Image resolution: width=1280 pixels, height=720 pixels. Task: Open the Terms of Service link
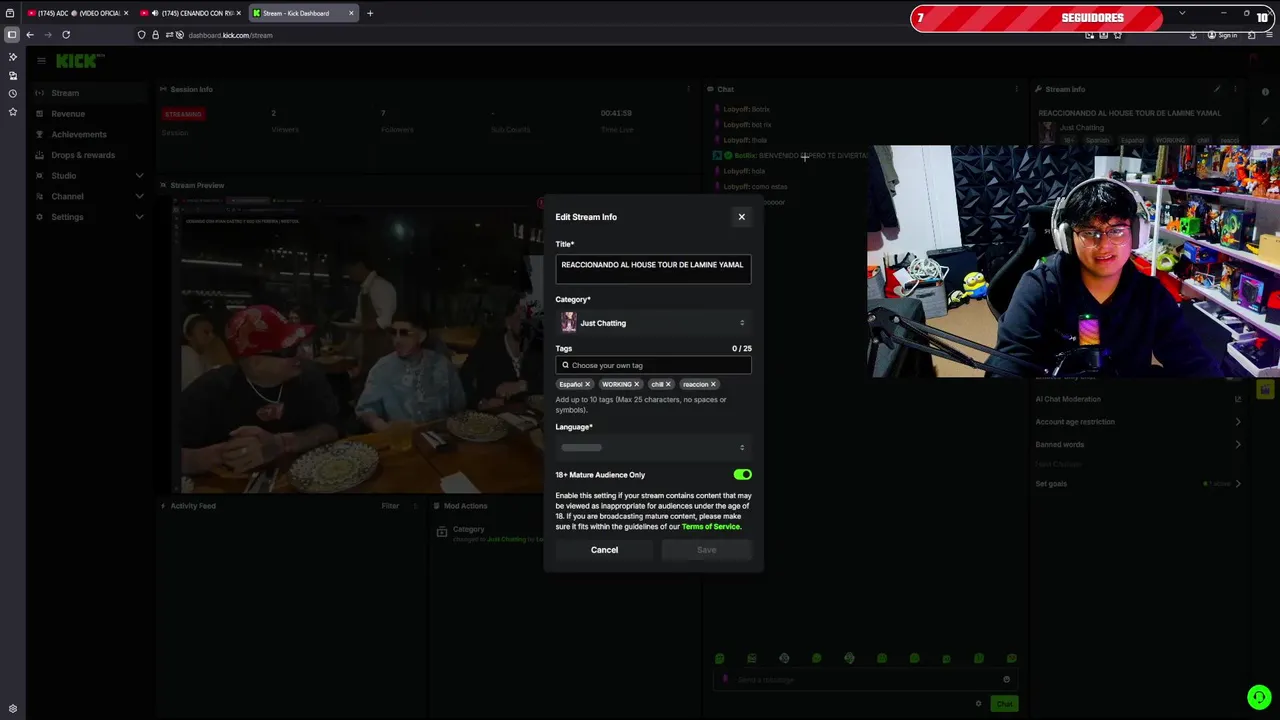pos(711,527)
